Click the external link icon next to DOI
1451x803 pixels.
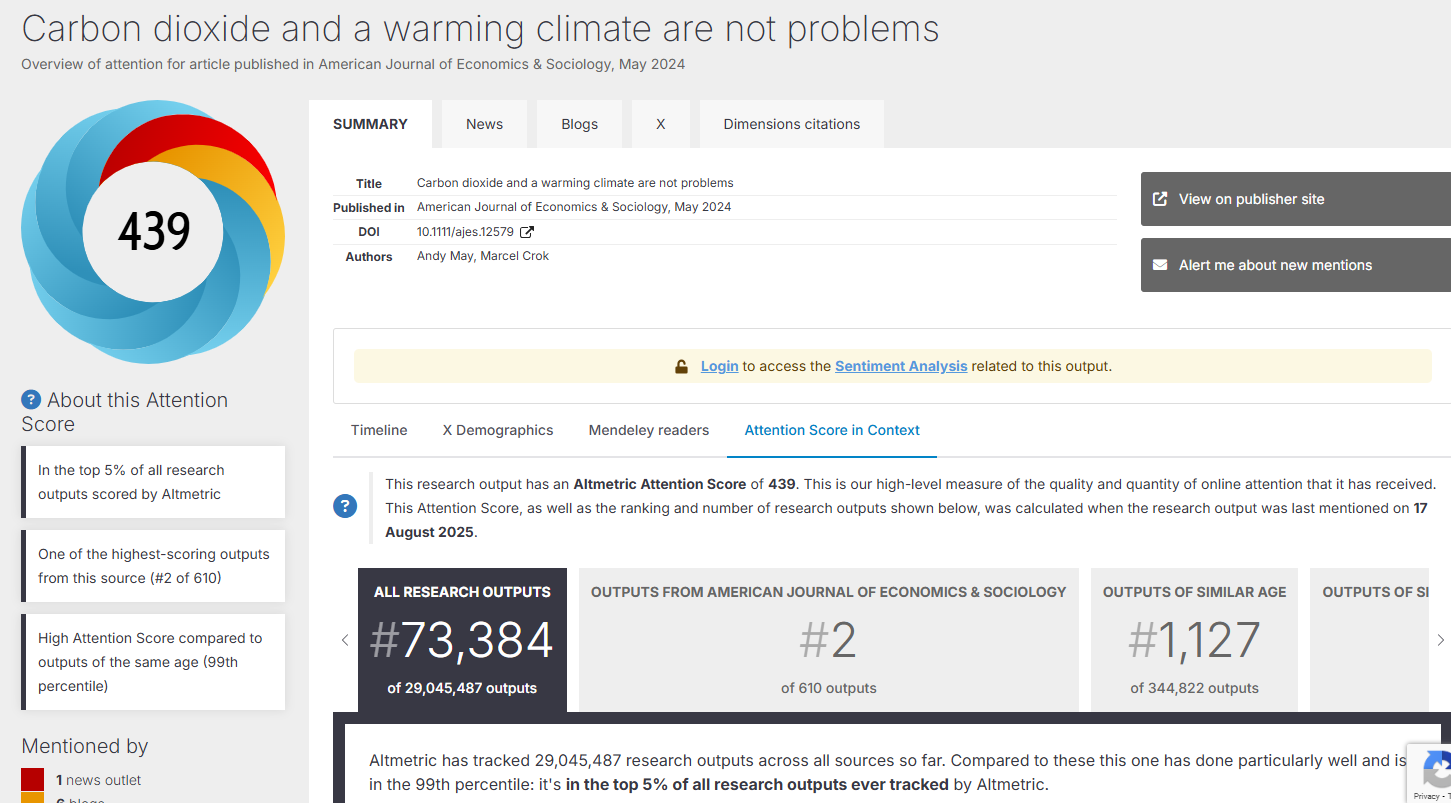(x=527, y=232)
